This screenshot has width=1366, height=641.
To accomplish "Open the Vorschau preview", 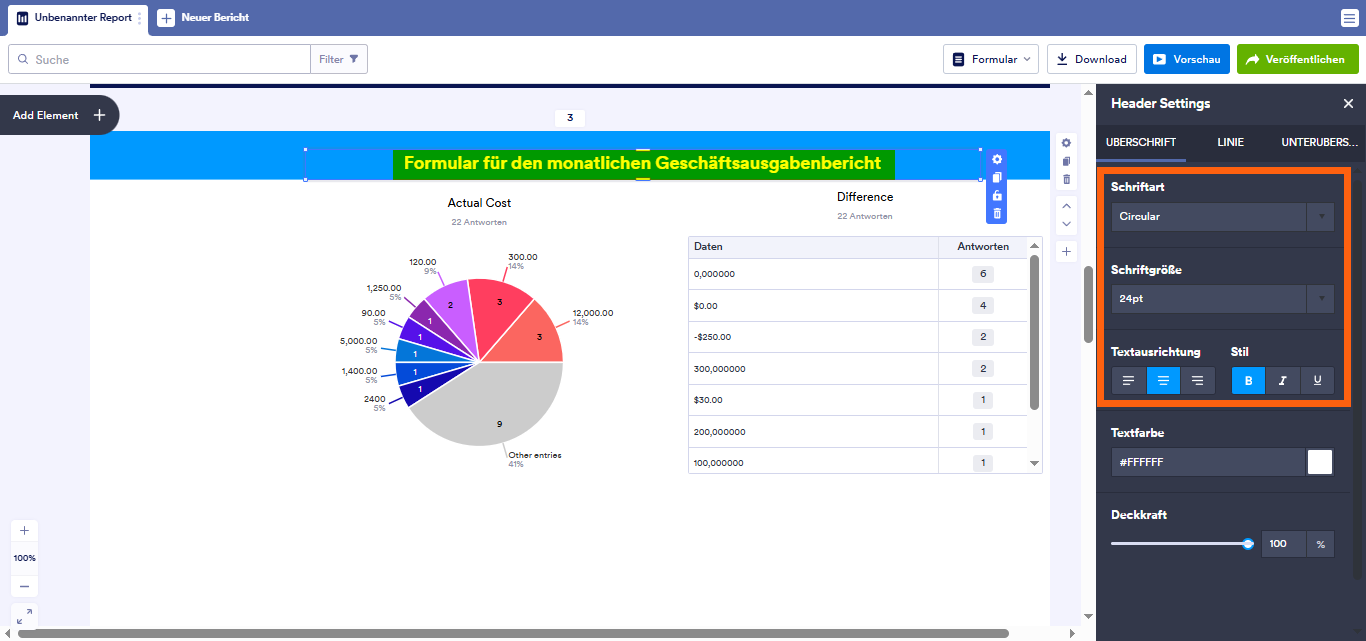I will pyautogui.click(x=1186, y=59).
